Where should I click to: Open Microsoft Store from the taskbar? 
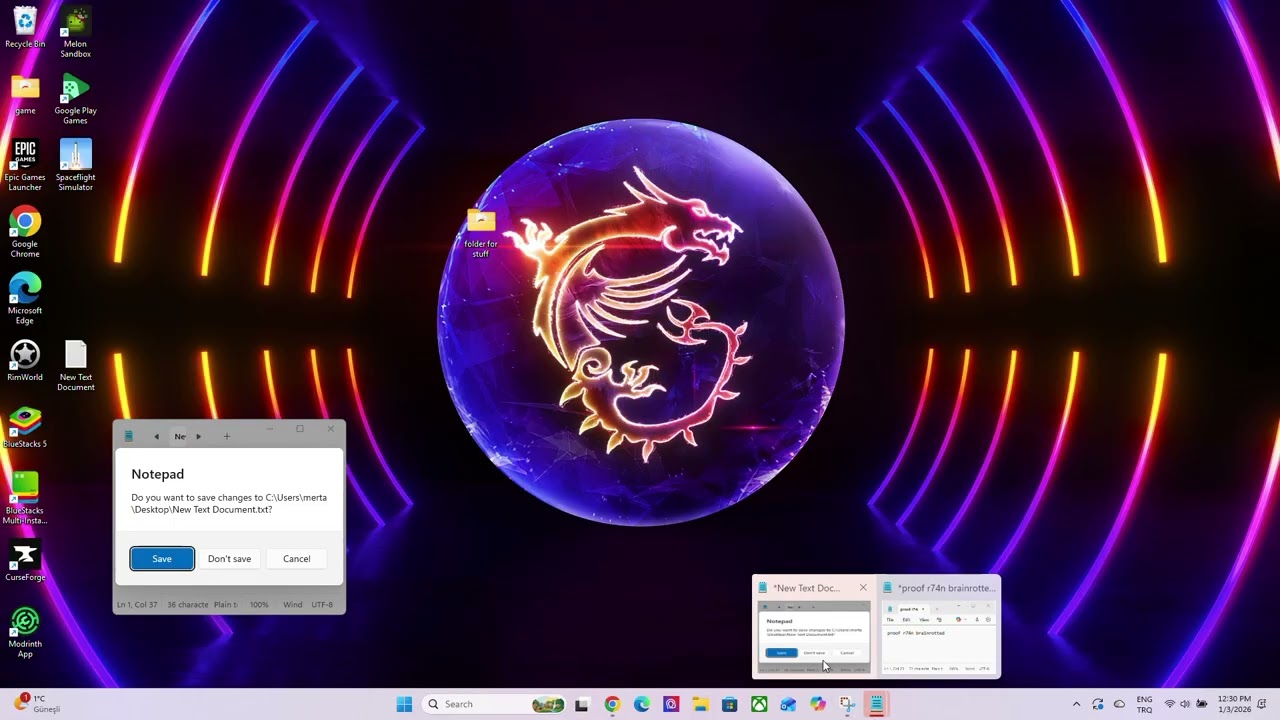(x=729, y=704)
